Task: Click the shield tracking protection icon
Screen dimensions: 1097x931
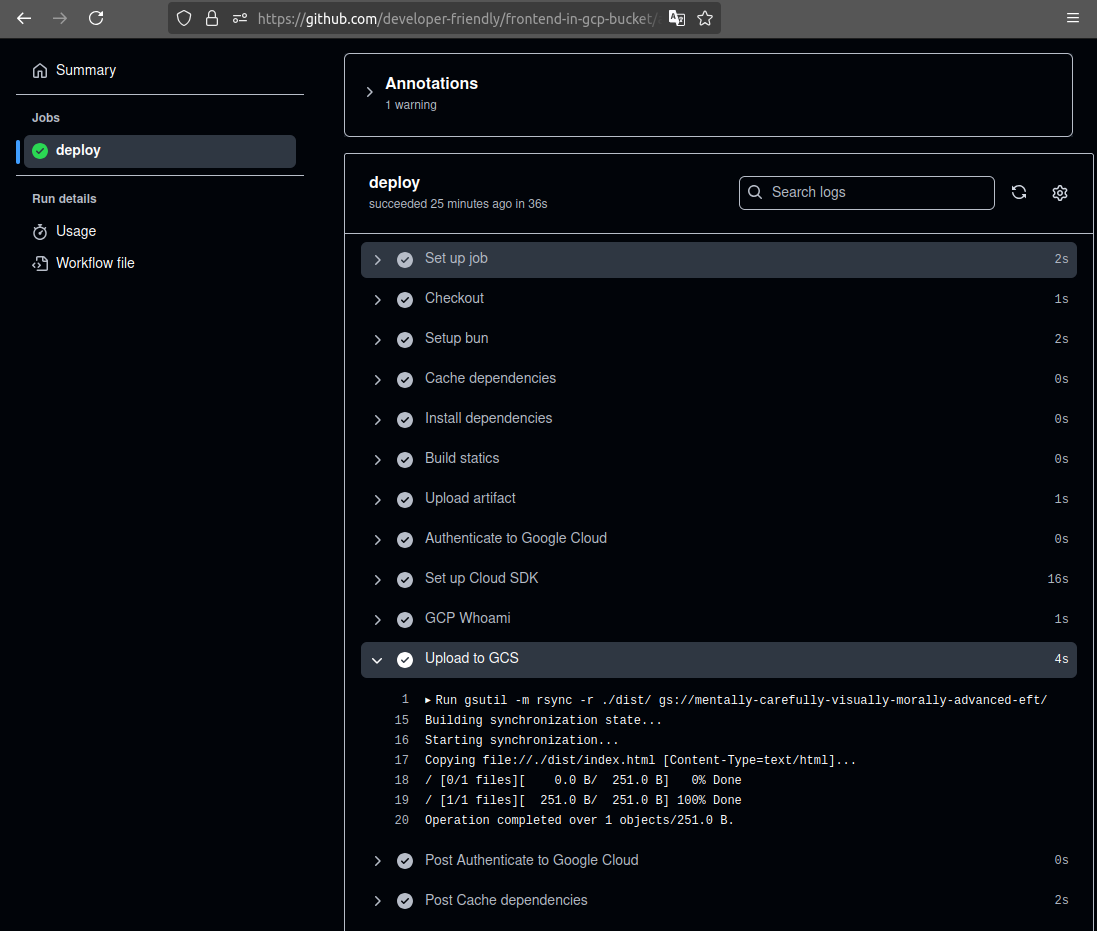Action: [183, 18]
